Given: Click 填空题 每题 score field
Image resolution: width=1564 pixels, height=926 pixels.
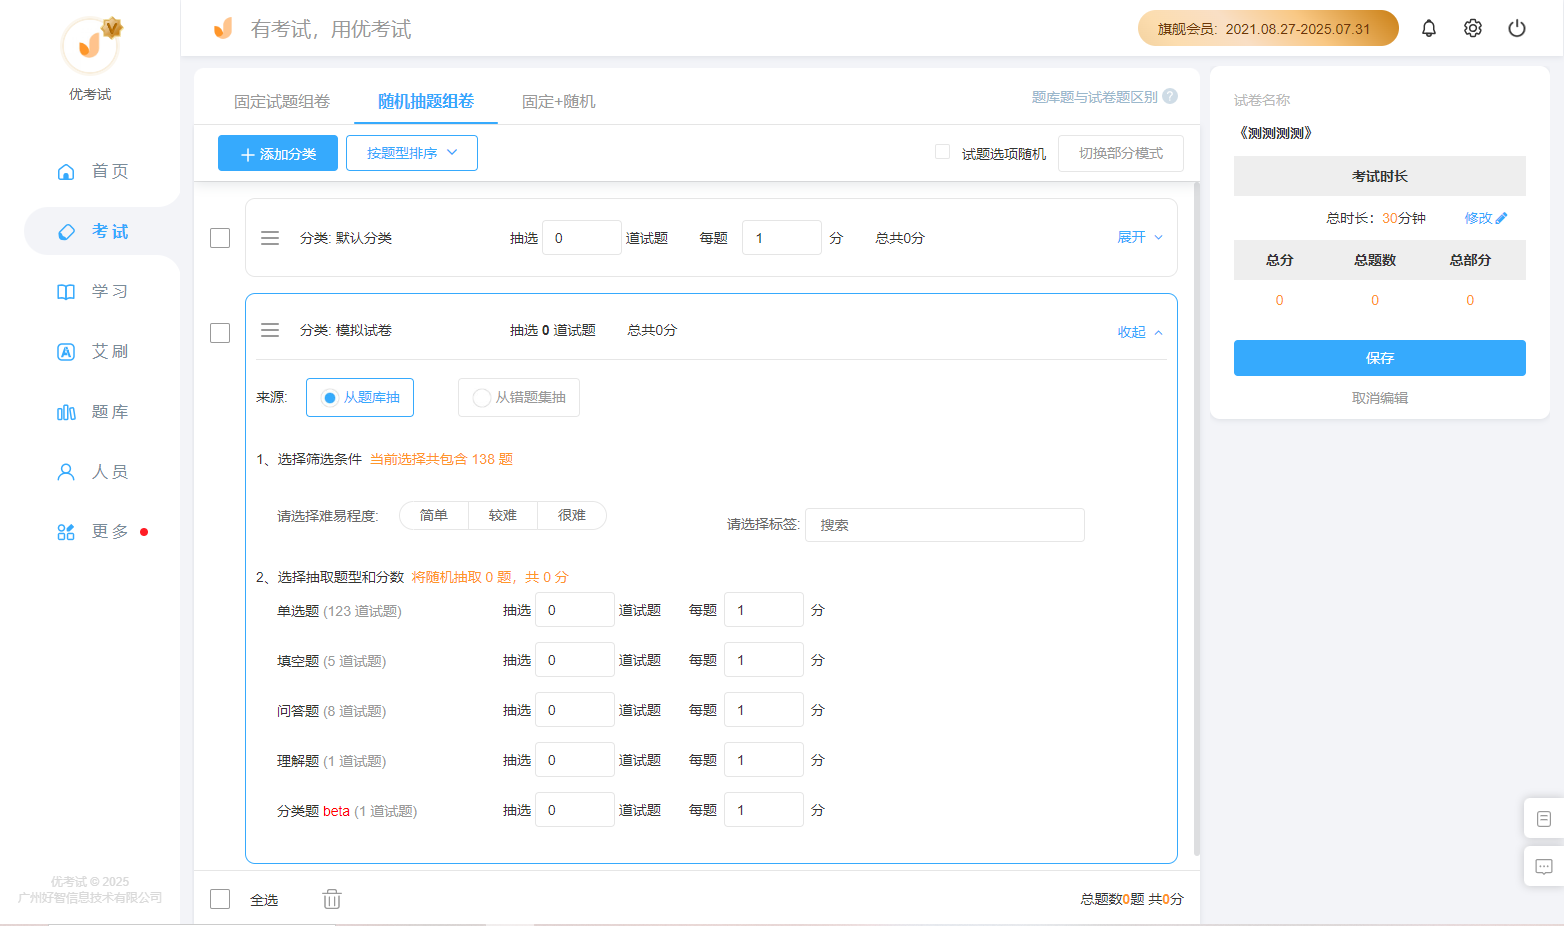Looking at the screenshot, I should coord(764,660).
